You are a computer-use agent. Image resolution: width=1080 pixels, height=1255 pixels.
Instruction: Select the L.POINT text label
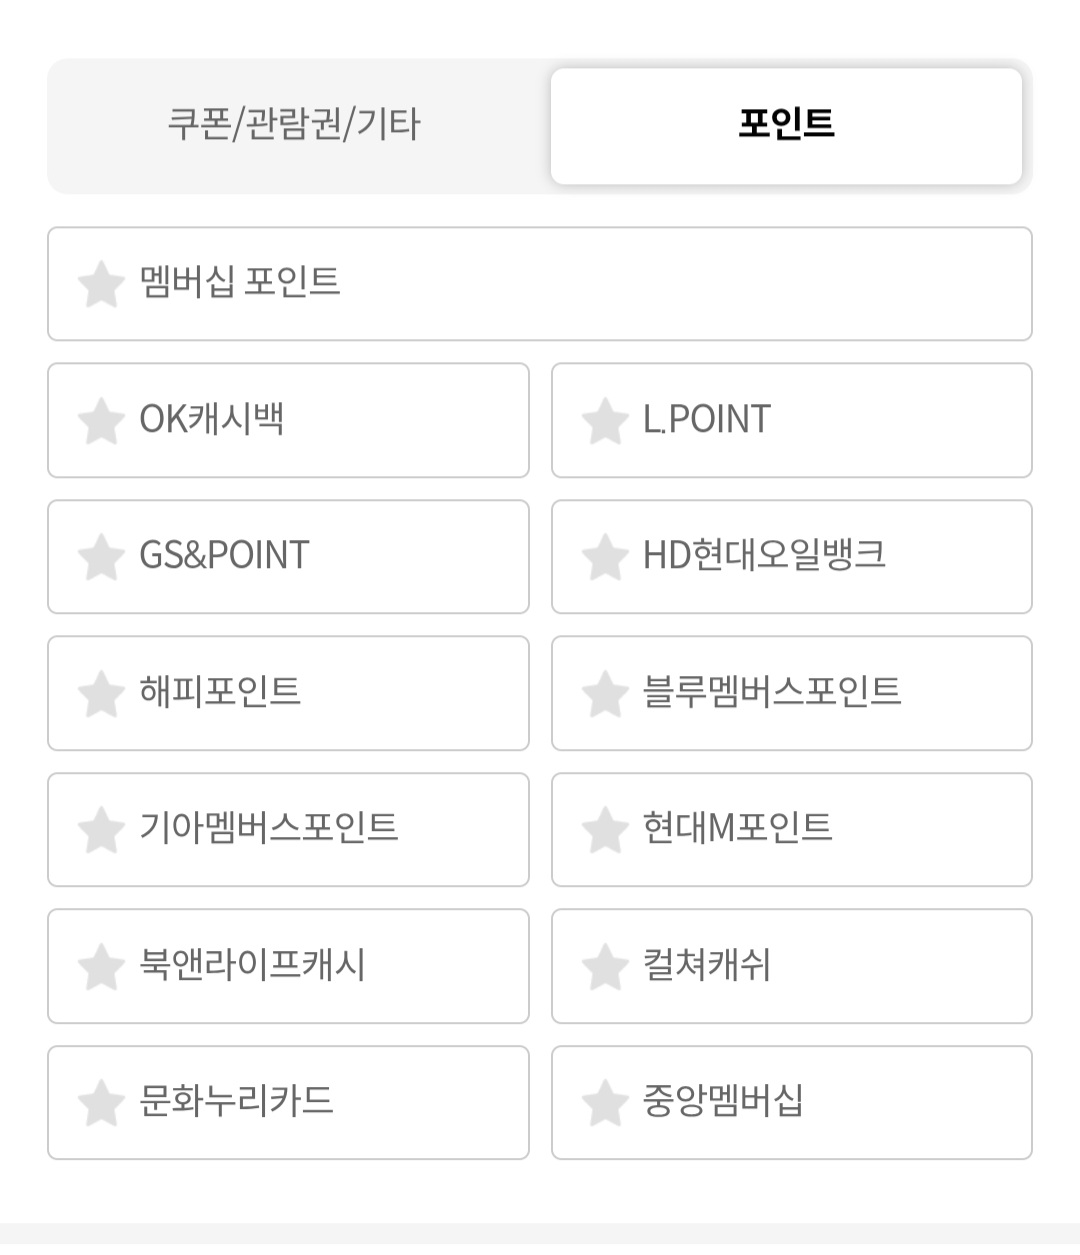tap(707, 420)
